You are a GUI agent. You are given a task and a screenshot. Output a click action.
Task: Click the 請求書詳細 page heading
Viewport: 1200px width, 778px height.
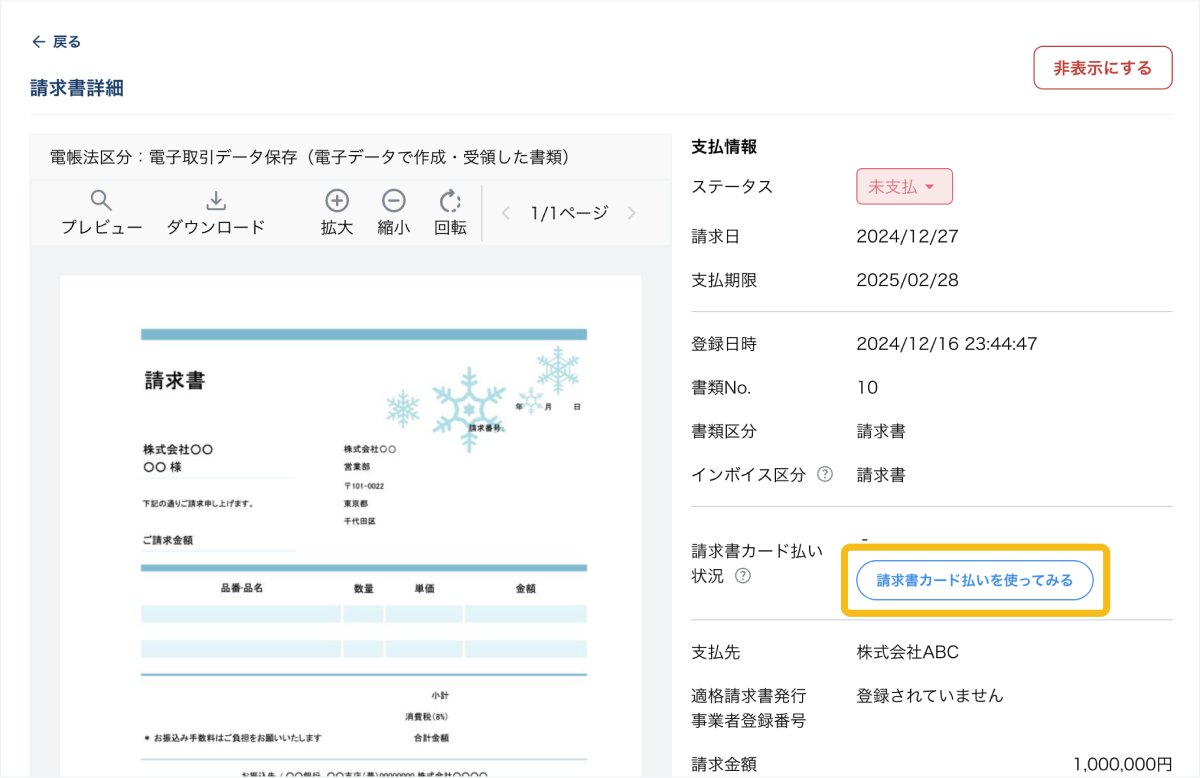coord(77,88)
